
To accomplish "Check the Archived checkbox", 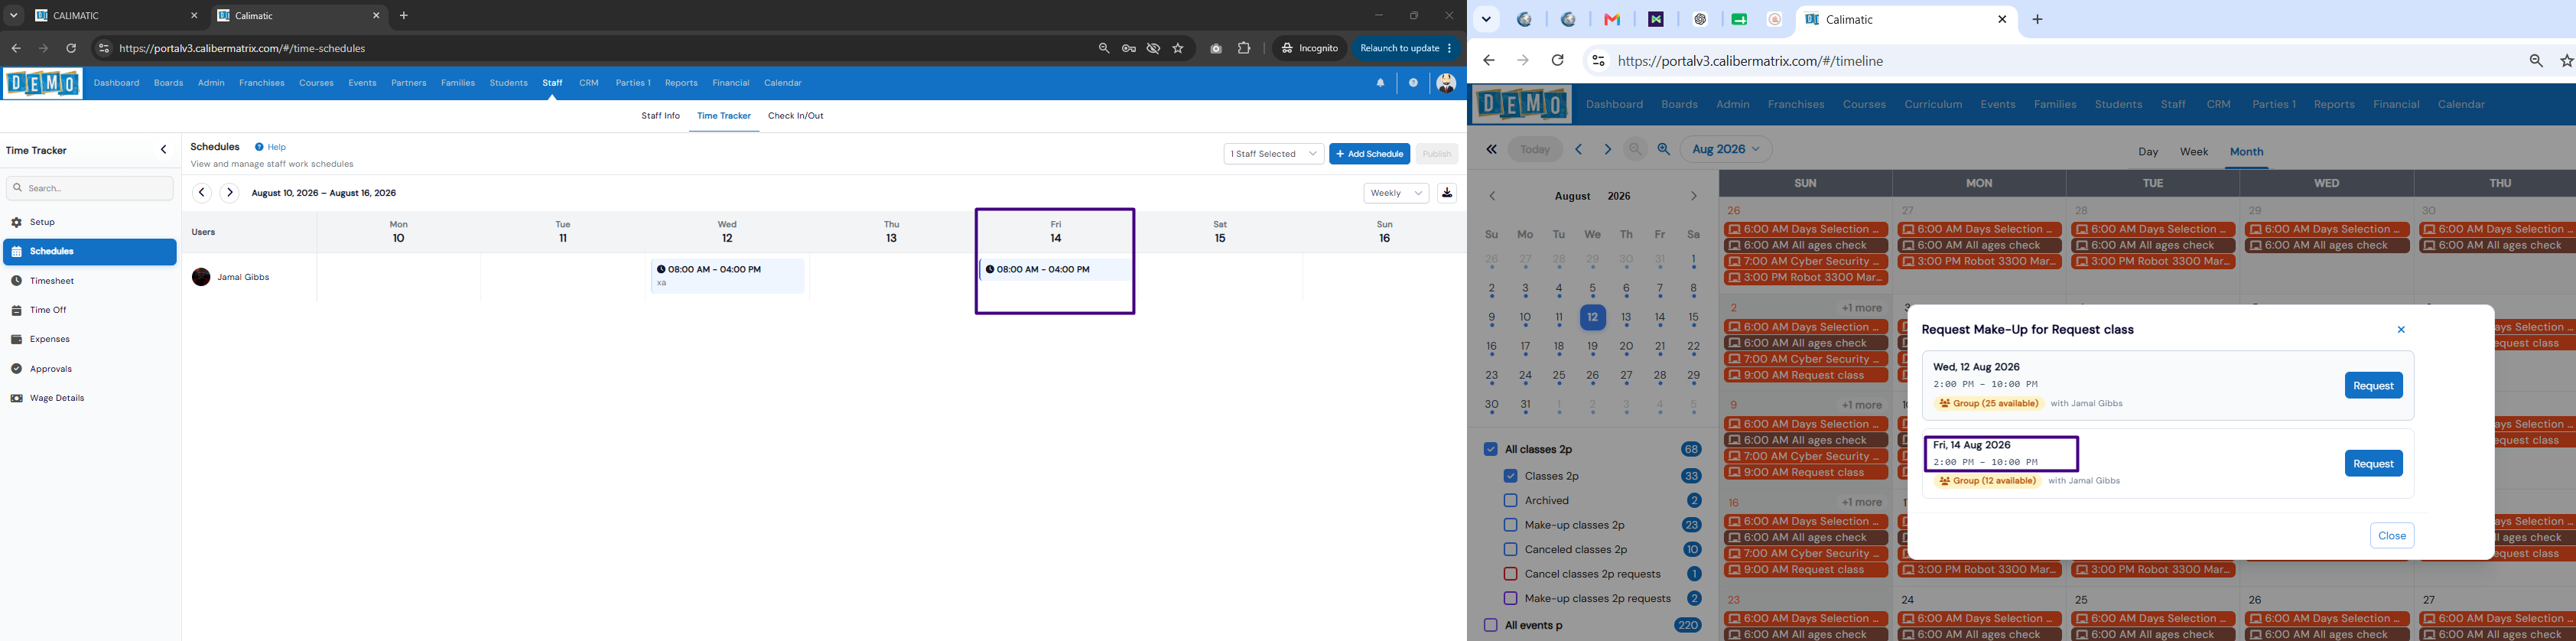I will pyautogui.click(x=1510, y=501).
